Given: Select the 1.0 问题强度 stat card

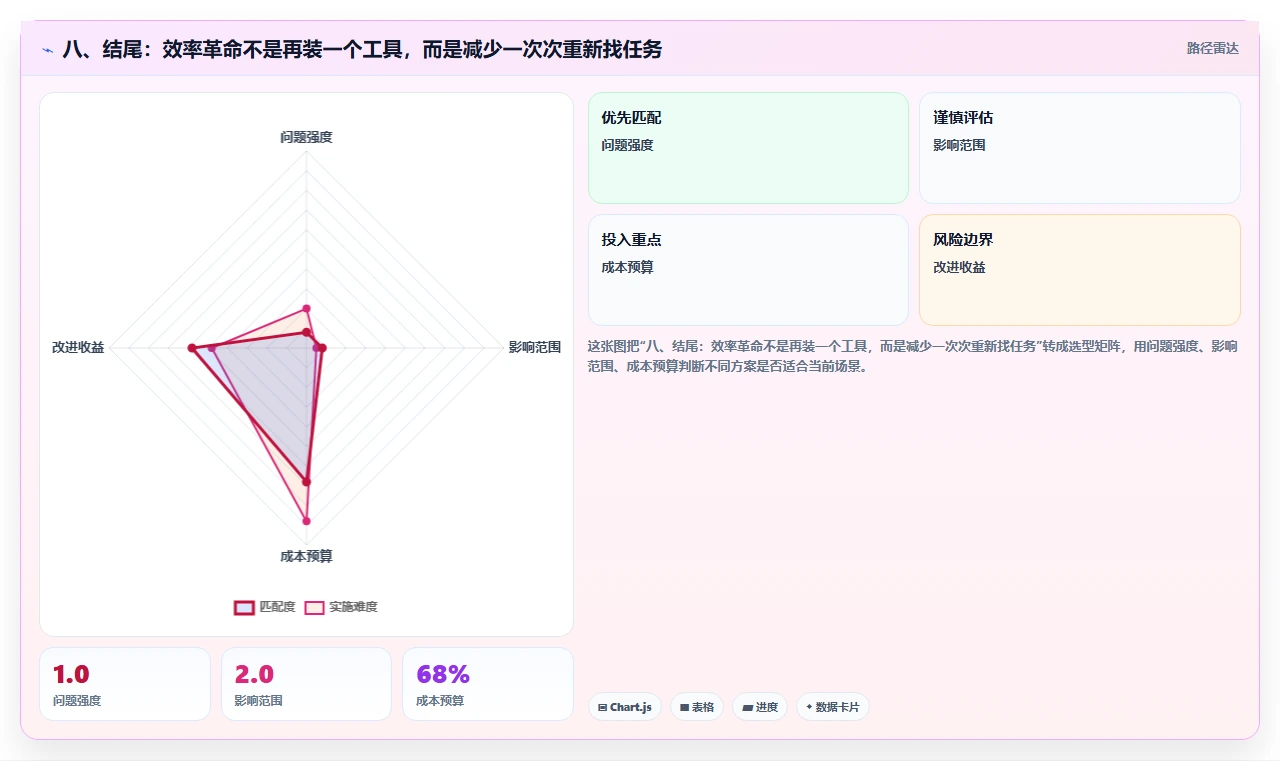Looking at the screenshot, I should click(125, 684).
